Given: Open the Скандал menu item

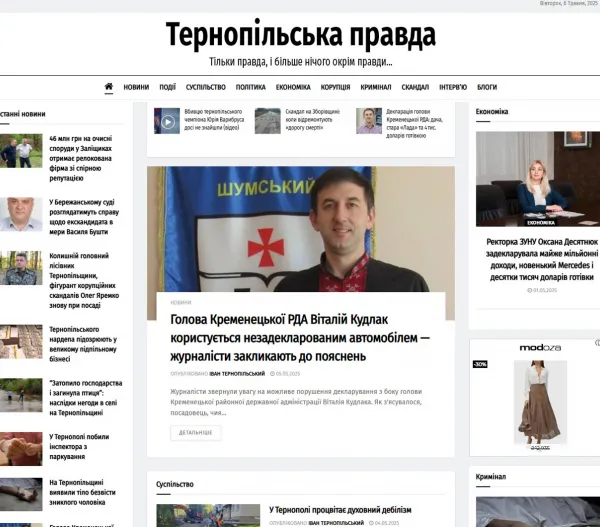Looking at the screenshot, I should (415, 87).
